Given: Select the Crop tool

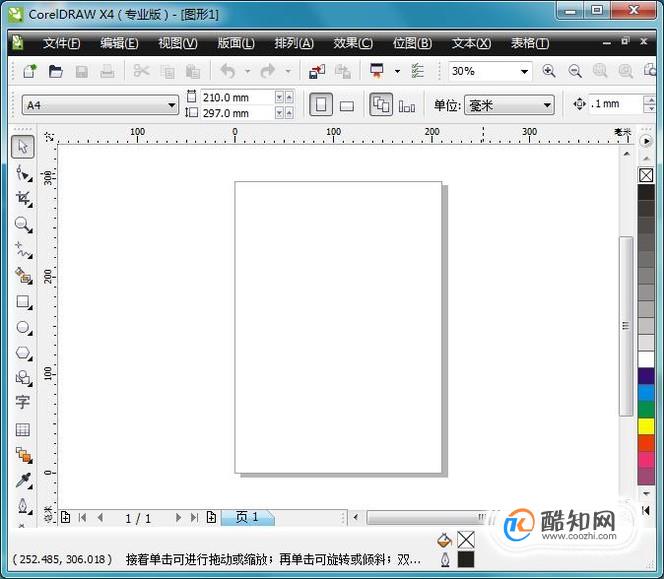Looking at the screenshot, I should 23,199.
